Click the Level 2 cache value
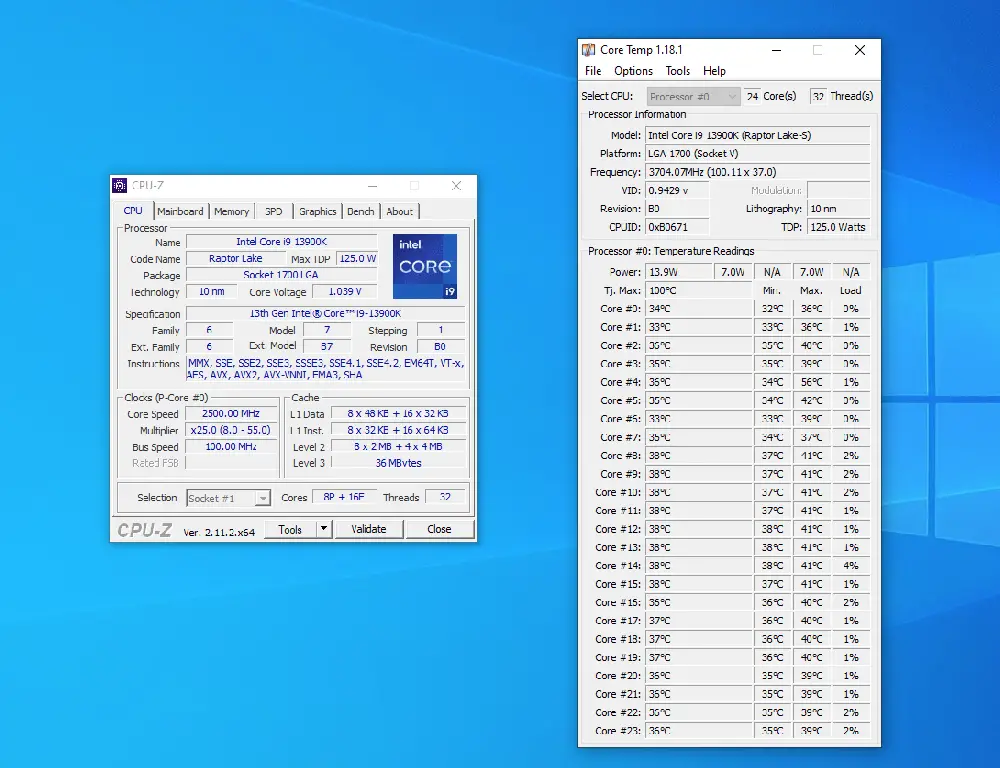1000x768 pixels. click(x=398, y=447)
